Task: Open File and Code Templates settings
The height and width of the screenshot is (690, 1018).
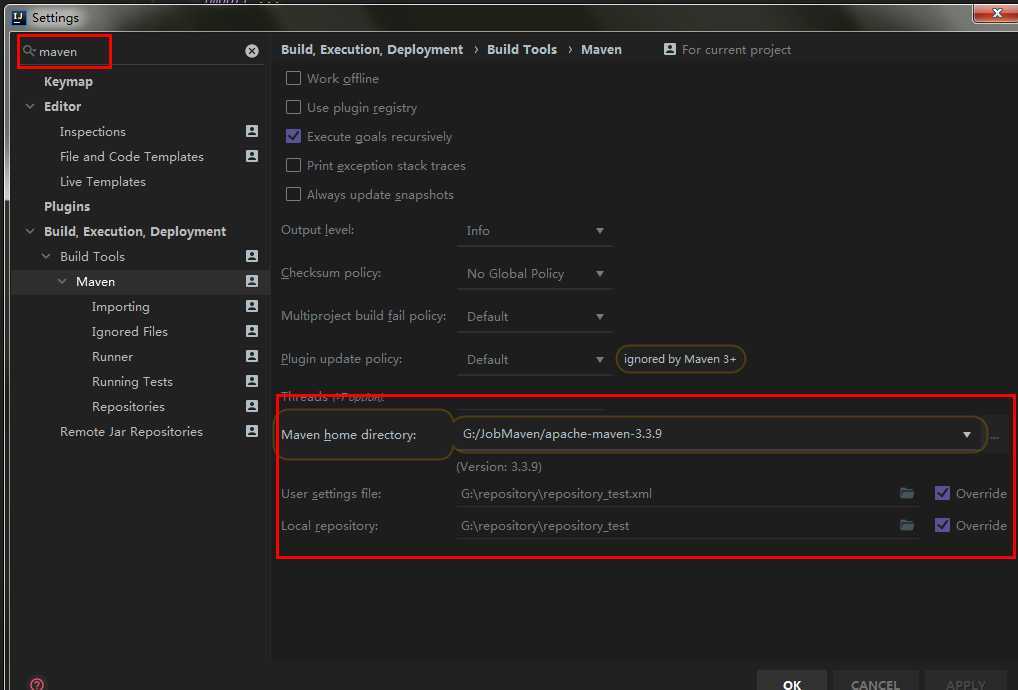Action: click(x=132, y=156)
